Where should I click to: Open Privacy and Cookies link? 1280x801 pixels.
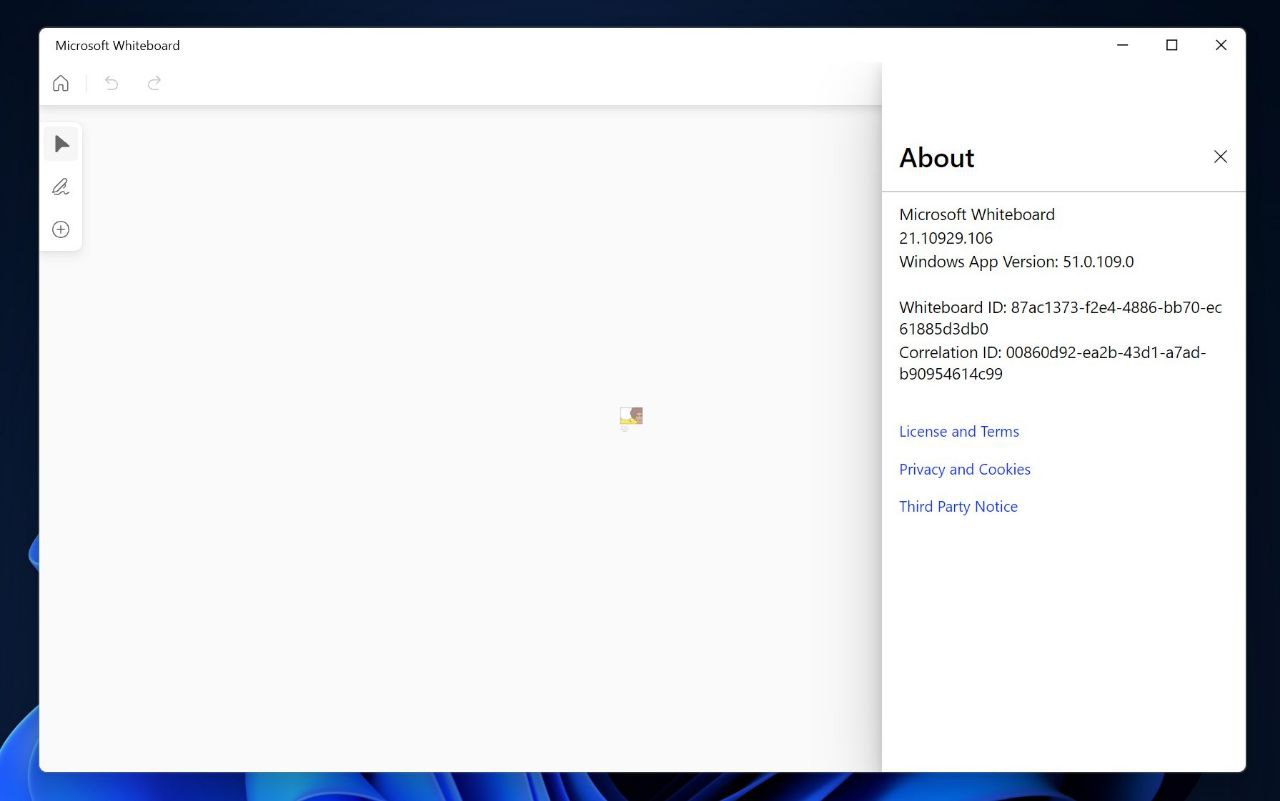[965, 469]
